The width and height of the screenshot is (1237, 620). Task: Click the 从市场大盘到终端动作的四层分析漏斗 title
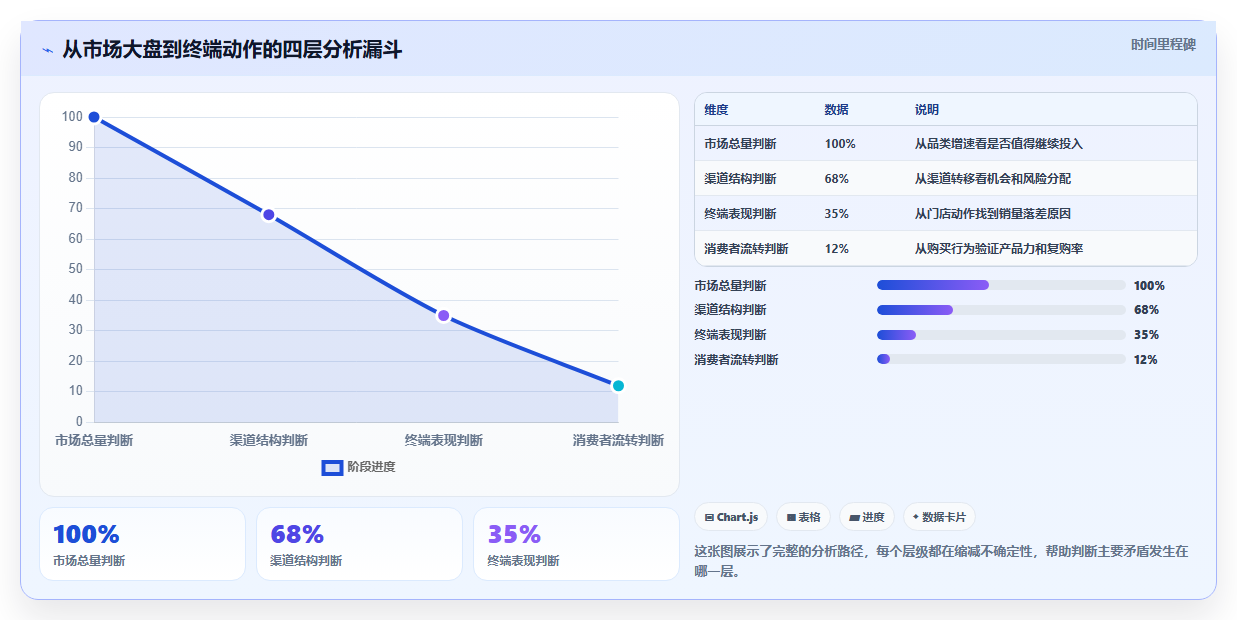[x=232, y=50]
